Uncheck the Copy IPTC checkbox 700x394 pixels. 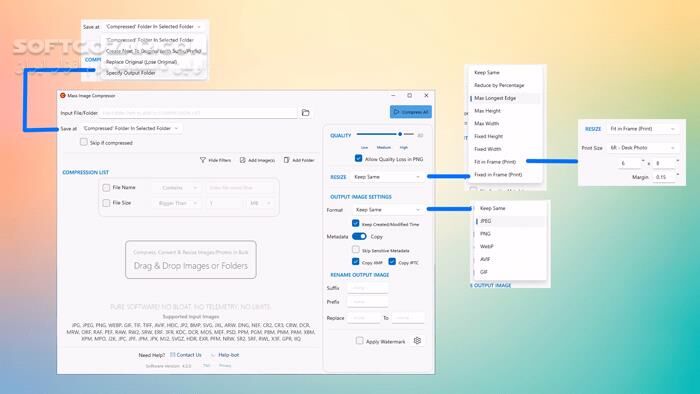pos(392,261)
